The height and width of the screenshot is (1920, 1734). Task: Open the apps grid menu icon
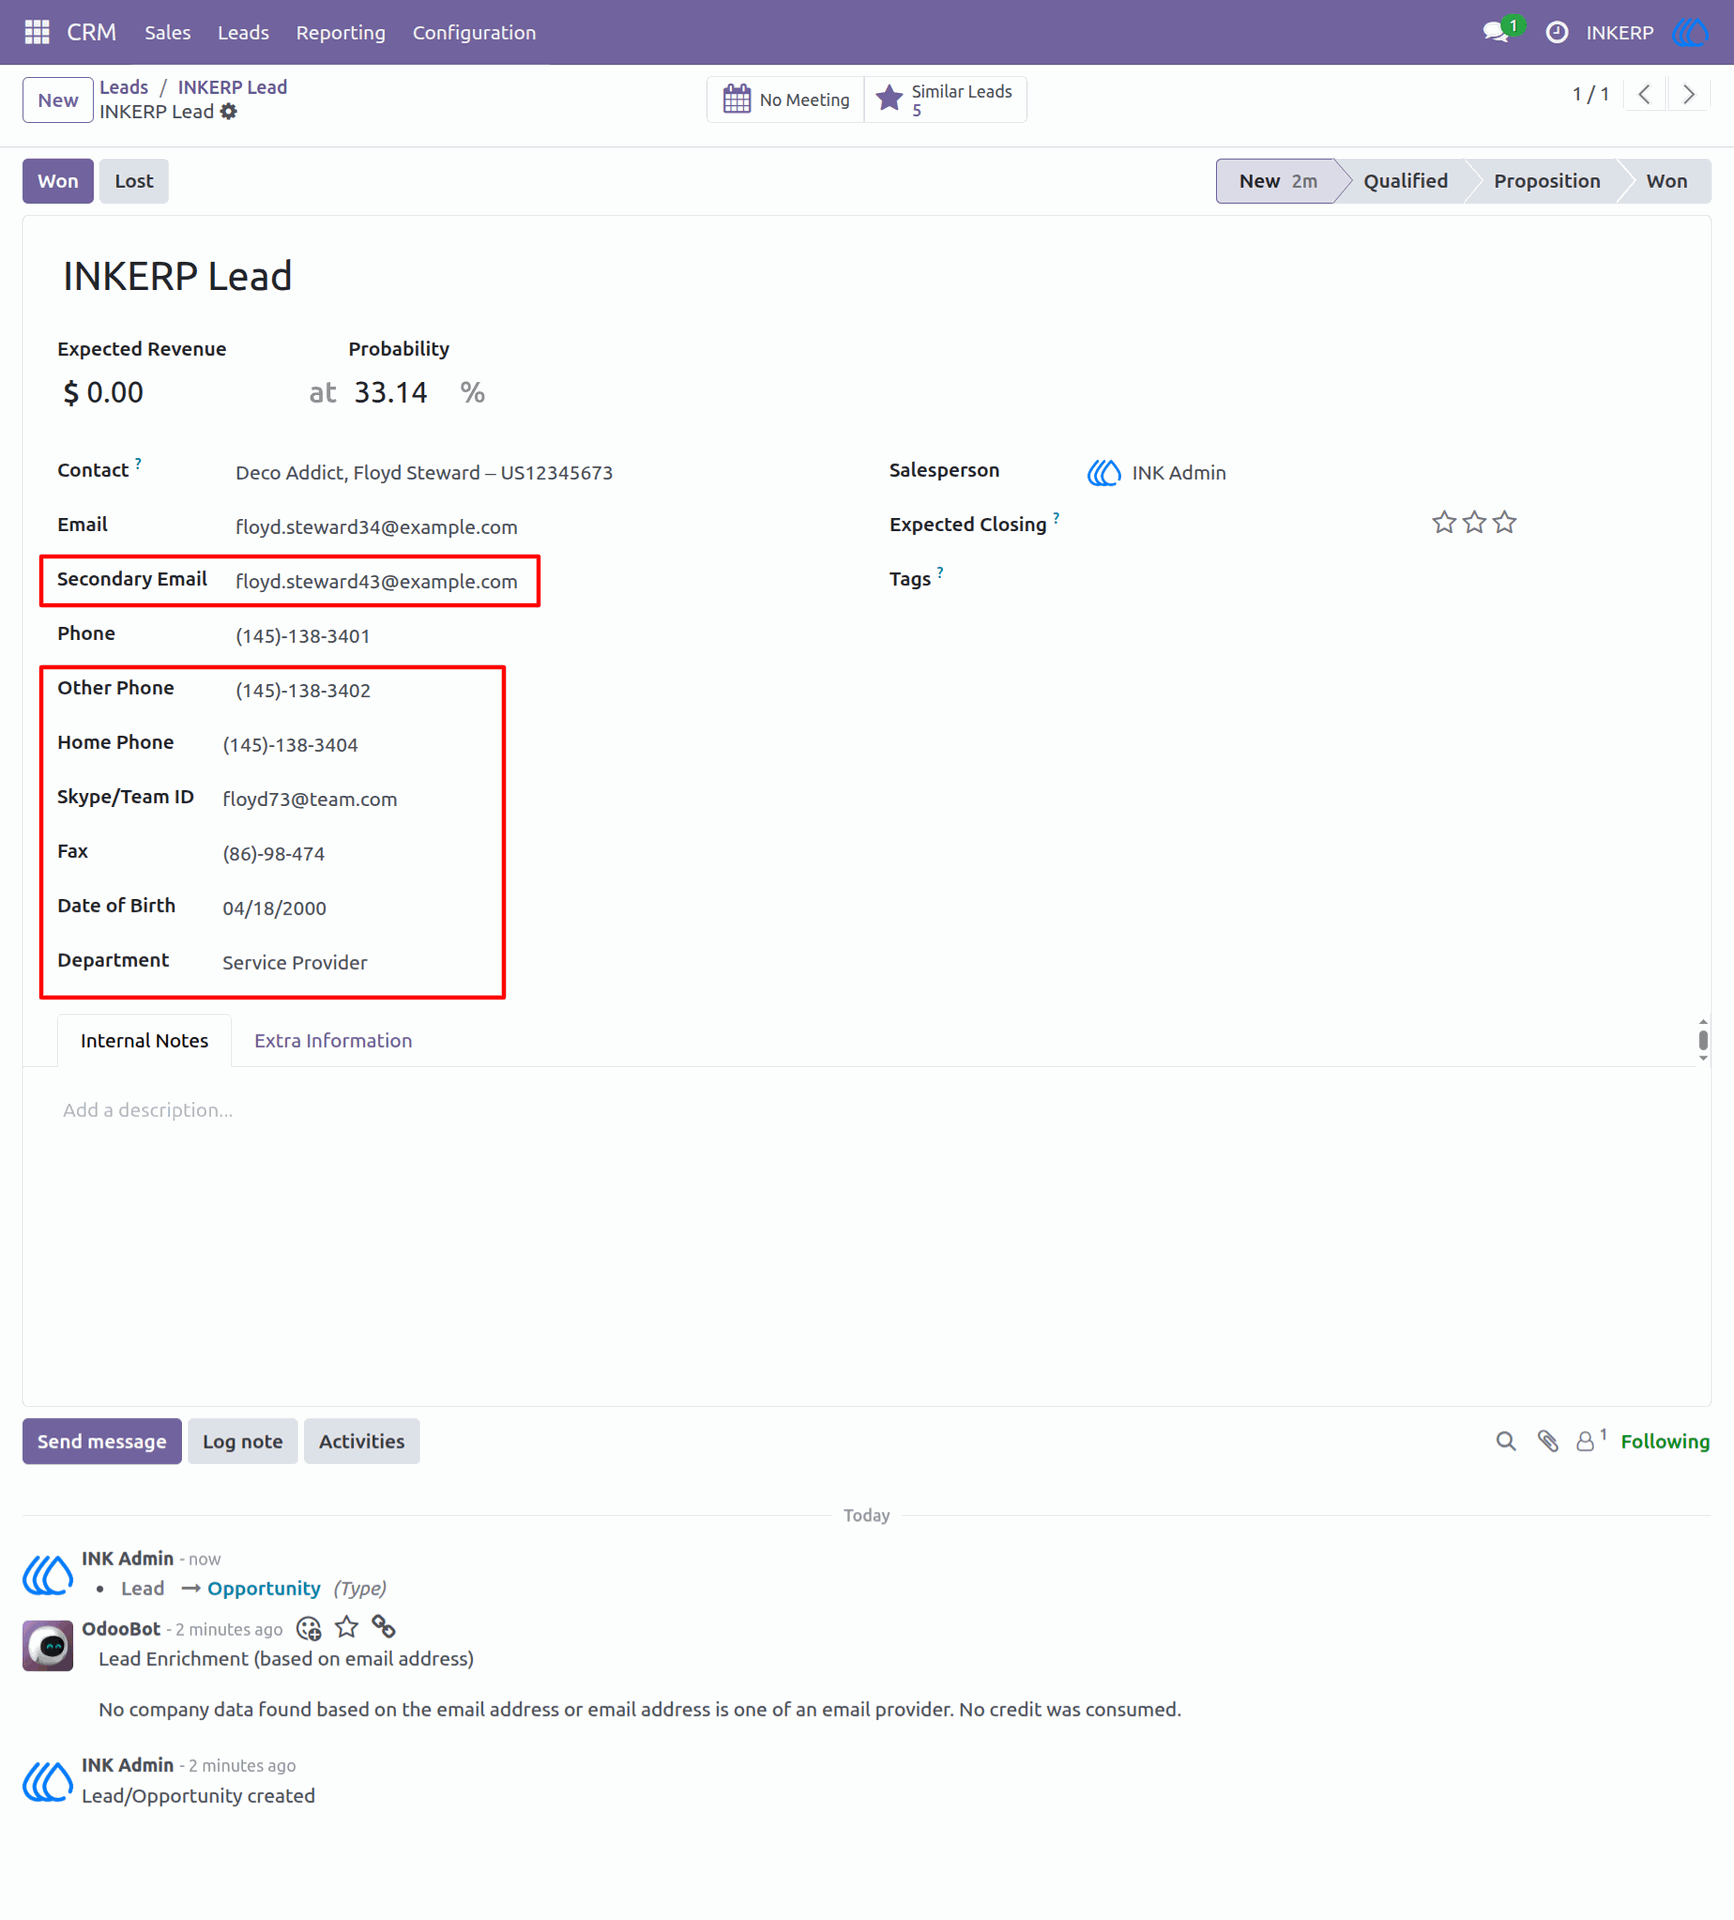(x=37, y=32)
